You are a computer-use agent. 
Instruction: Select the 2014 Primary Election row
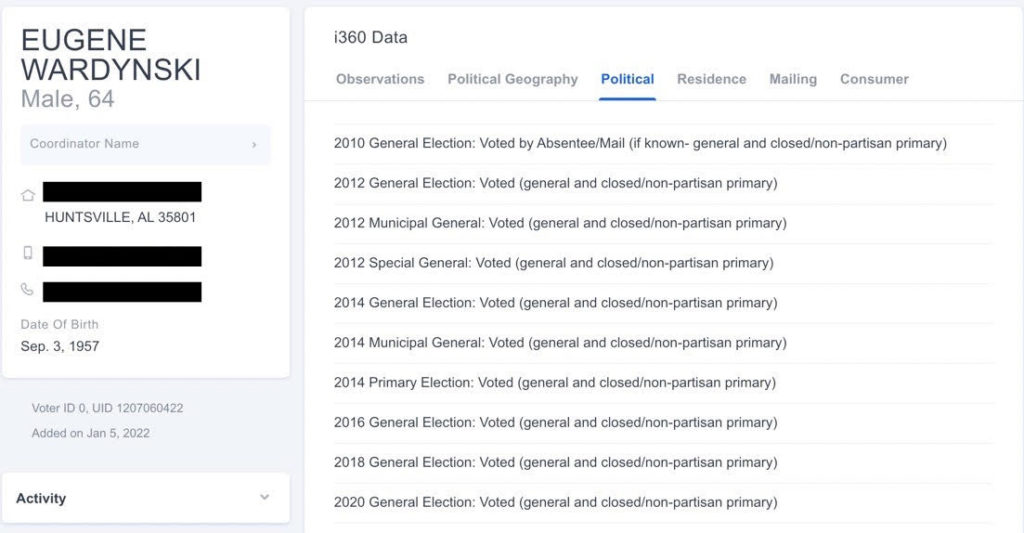[554, 382]
